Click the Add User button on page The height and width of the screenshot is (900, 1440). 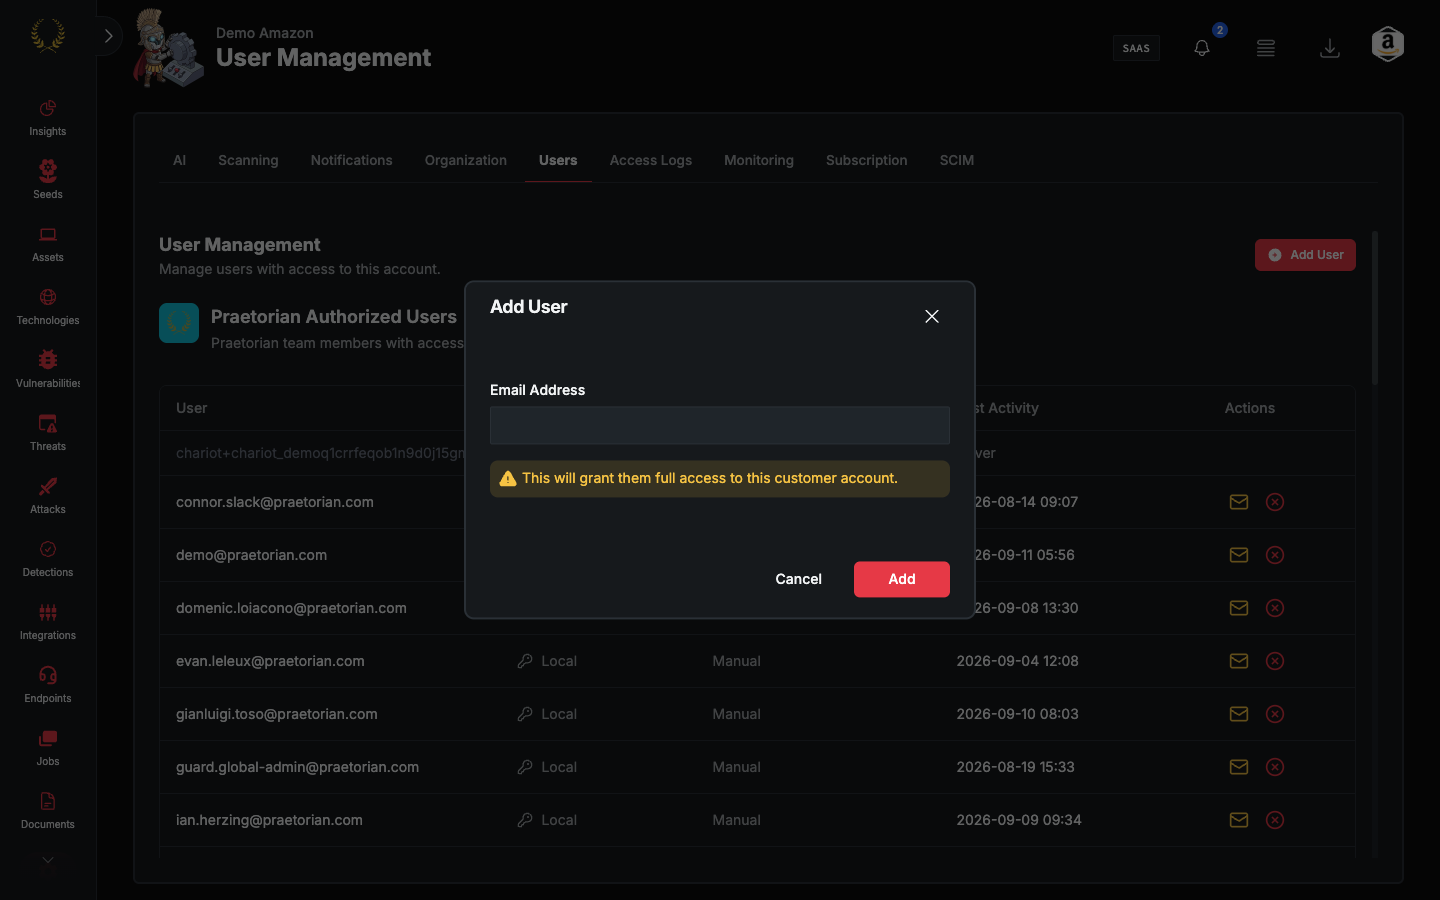coord(1305,255)
